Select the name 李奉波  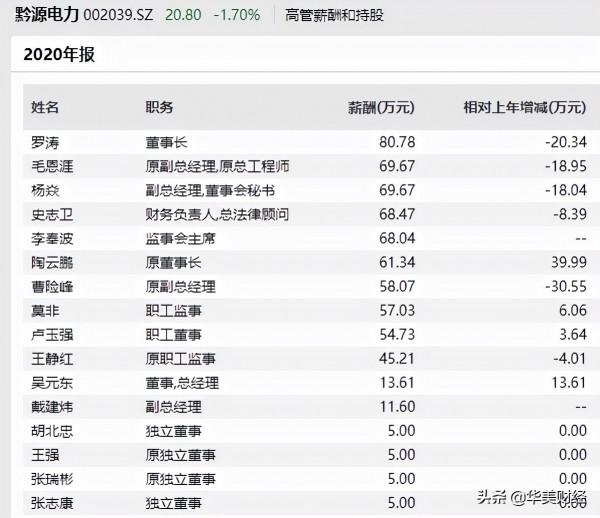pyautogui.click(x=52, y=239)
